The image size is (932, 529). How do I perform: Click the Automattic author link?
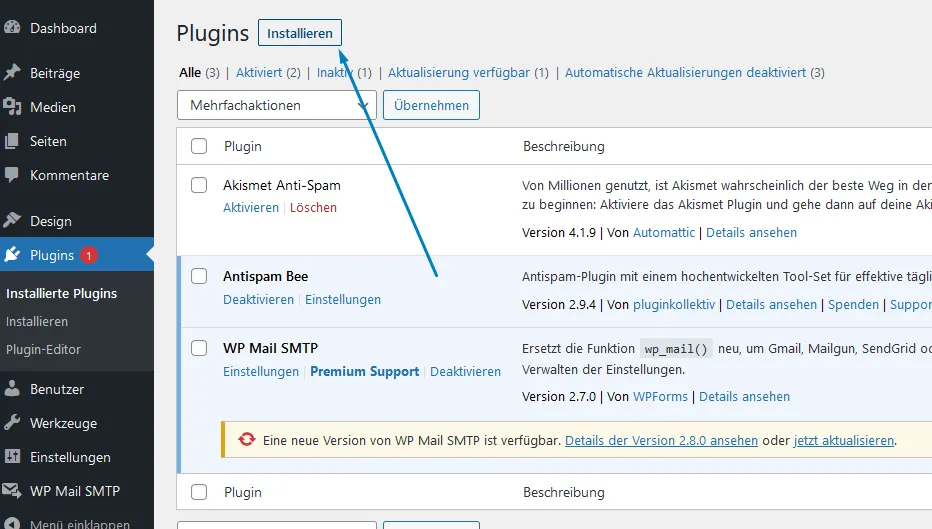(x=664, y=232)
